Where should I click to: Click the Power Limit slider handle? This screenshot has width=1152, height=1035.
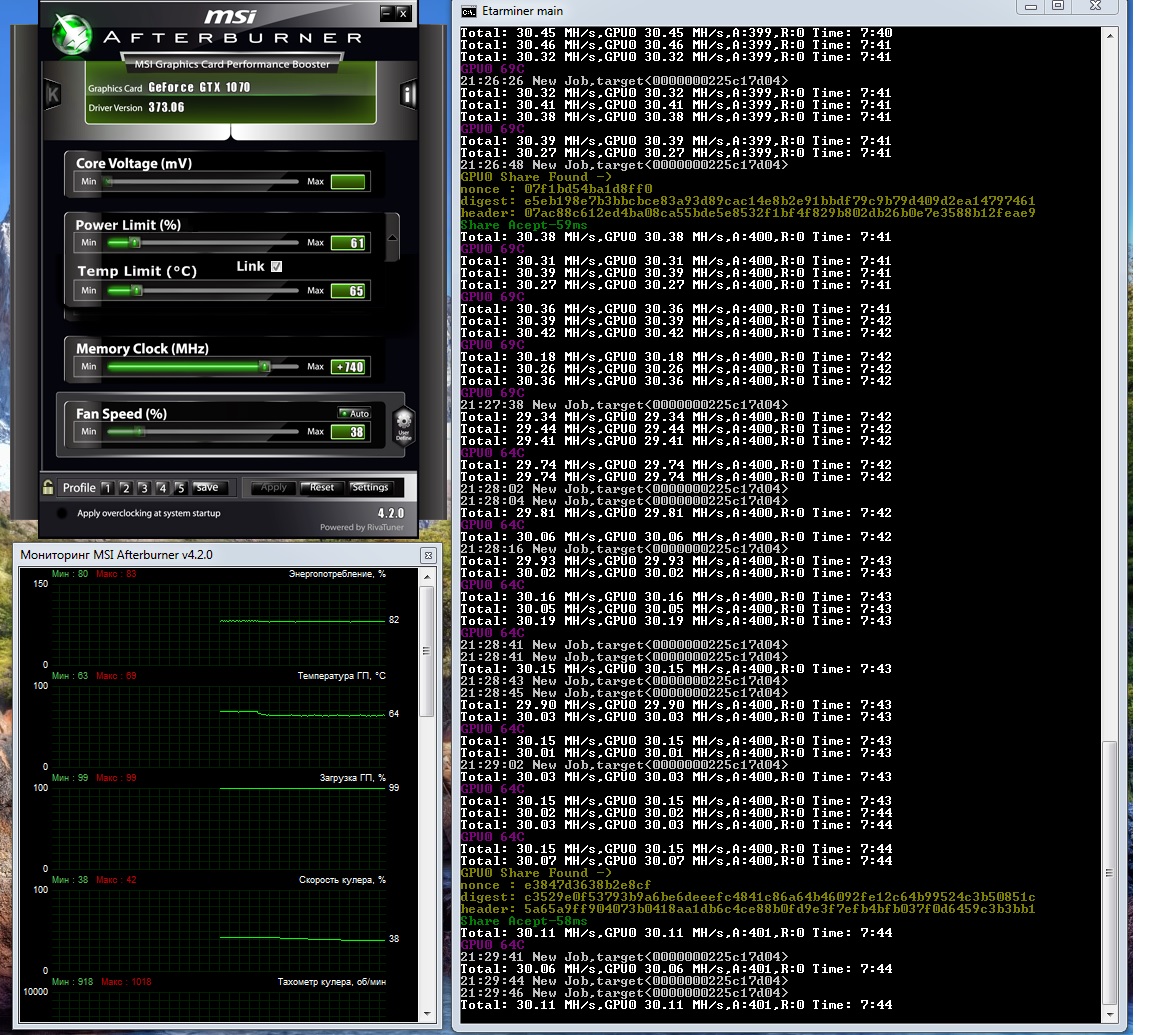(x=135, y=242)
